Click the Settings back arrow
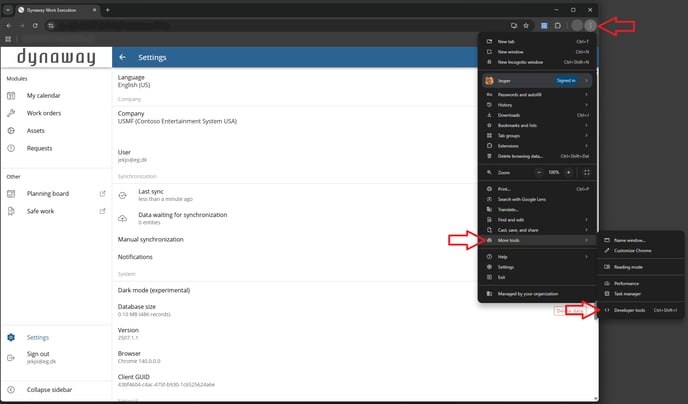The height and width of the screenshot is (404, 688). (x=123, y=58)
